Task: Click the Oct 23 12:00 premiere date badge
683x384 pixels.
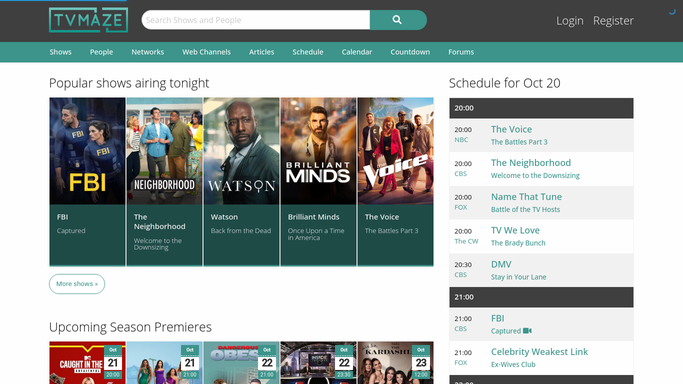Action: 421,362
